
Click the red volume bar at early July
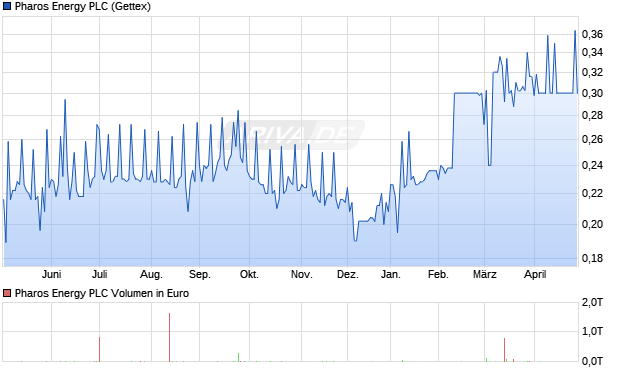pos(100,349)
